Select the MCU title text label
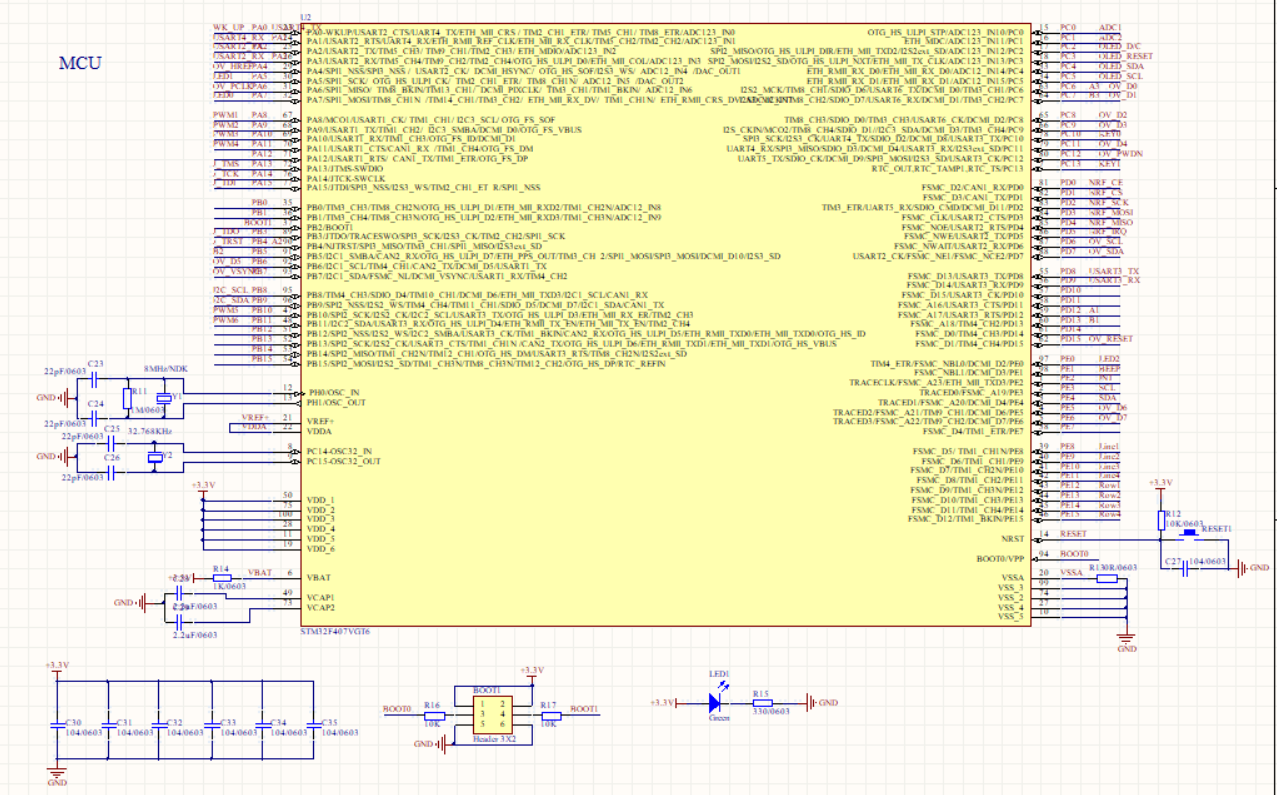 click(x=79, y=63)
